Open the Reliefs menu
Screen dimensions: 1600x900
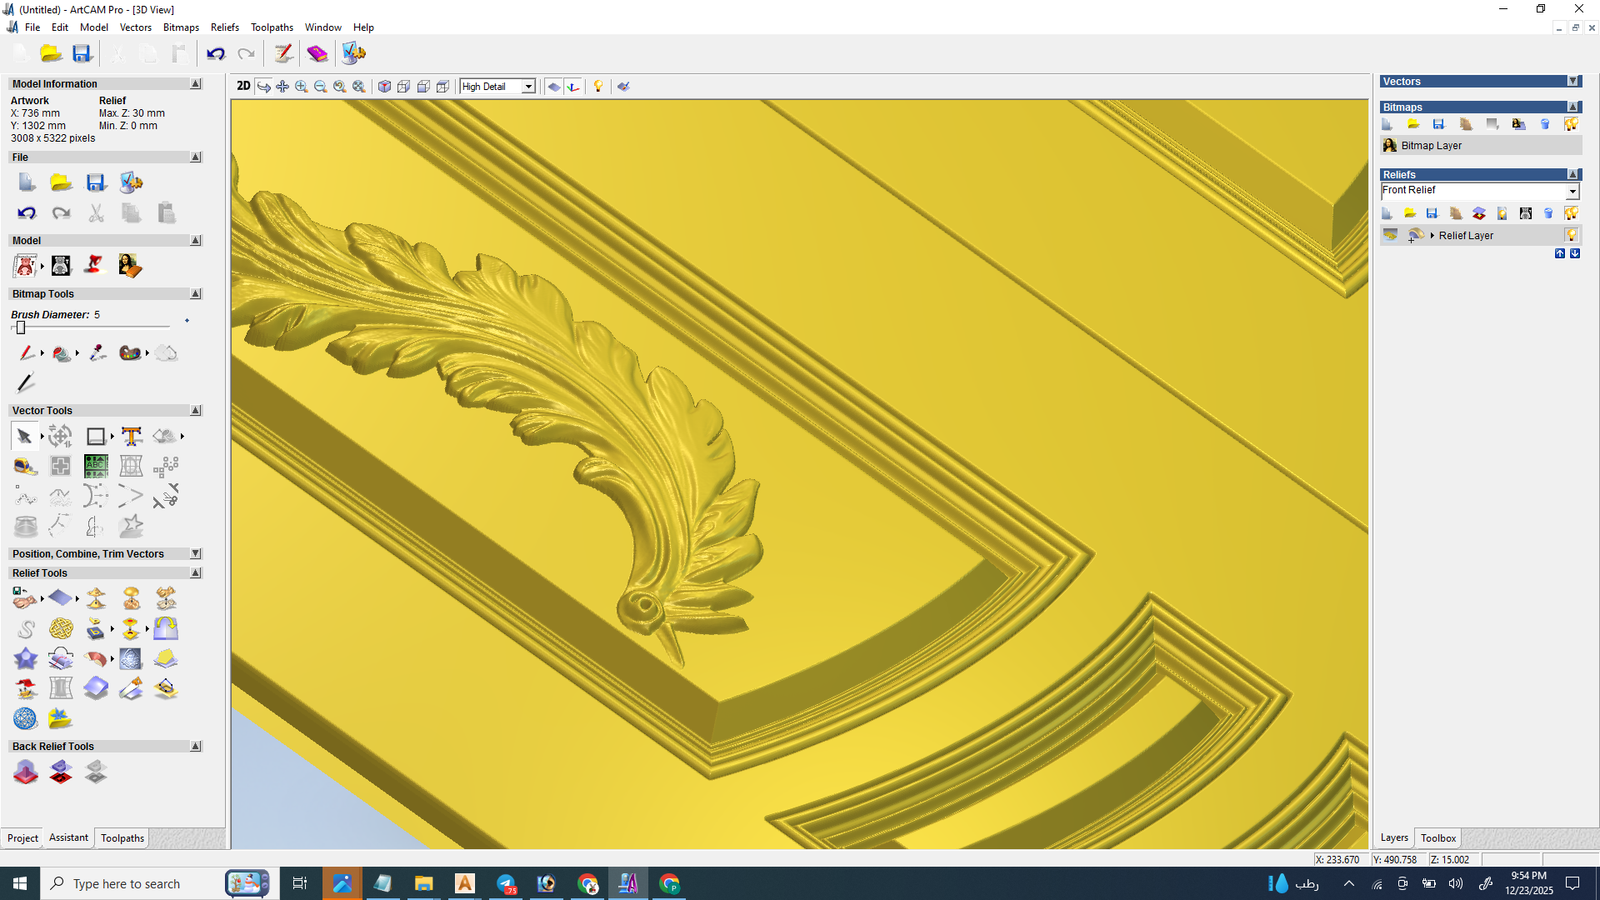(x=224, y=27)
